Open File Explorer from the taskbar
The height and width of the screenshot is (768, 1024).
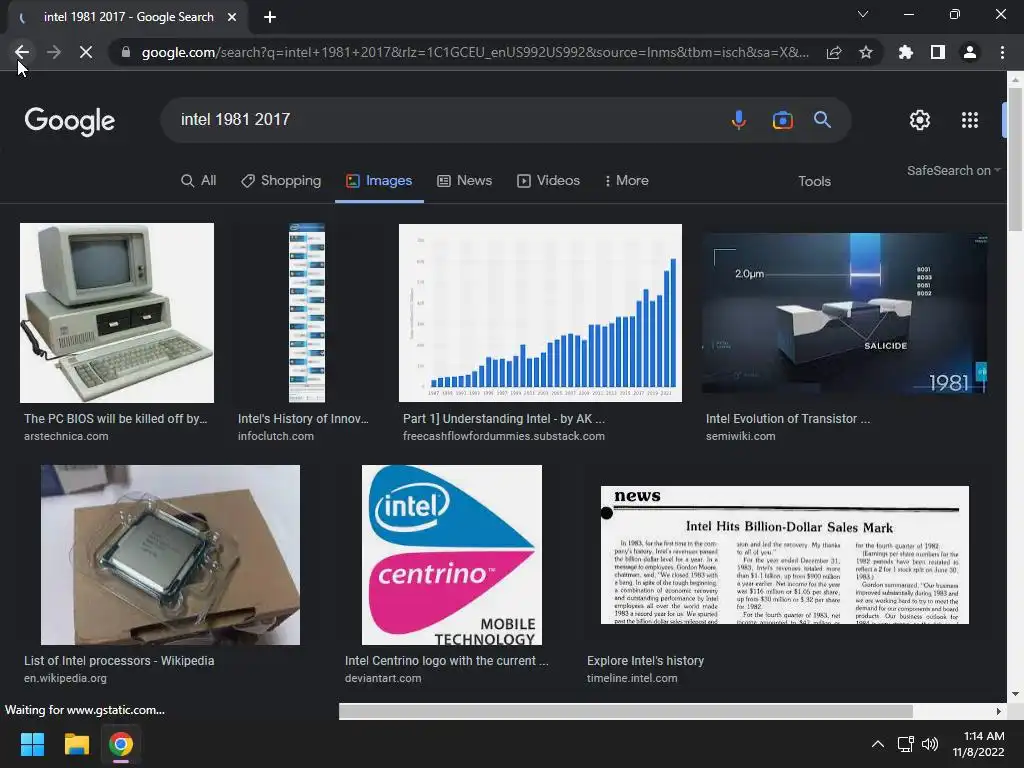pyautogui.click(x=76, y=744)
